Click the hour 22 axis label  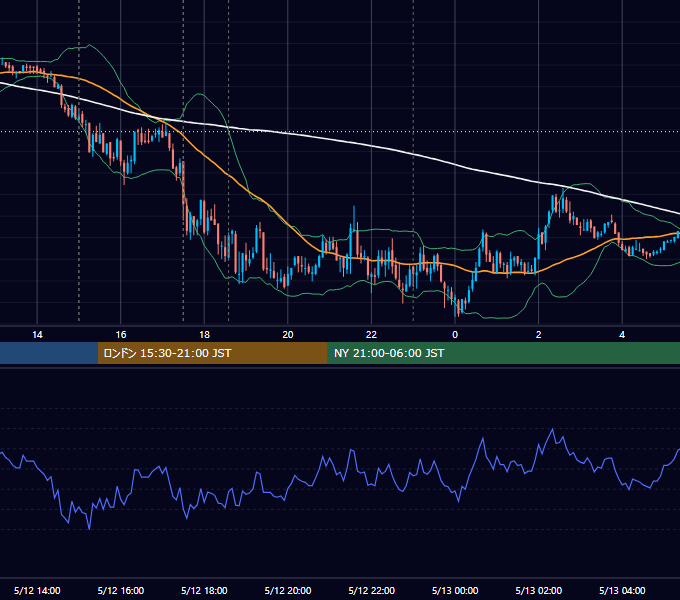[371, 335]
